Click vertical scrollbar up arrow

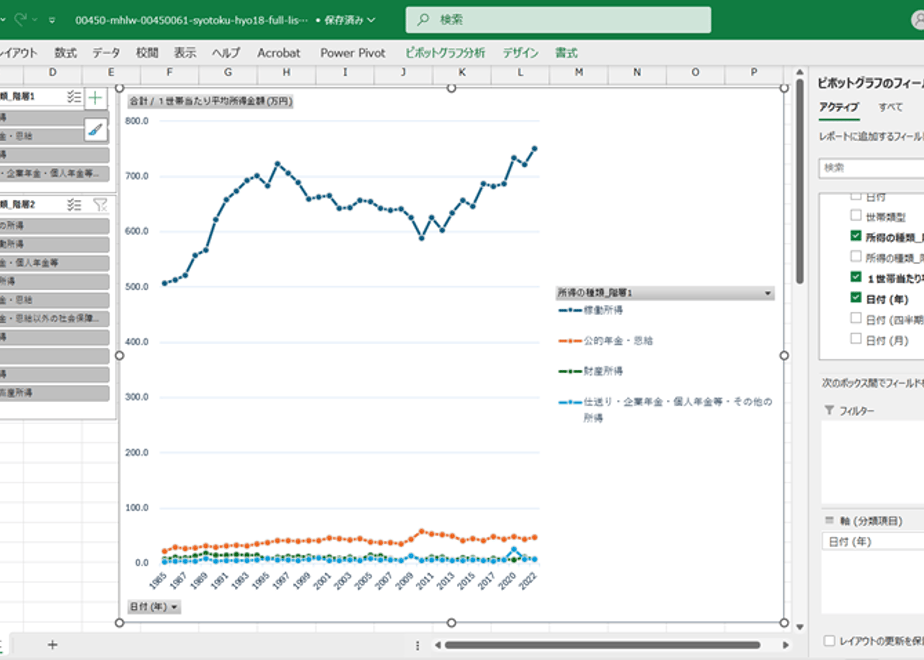tap(800, 72)
